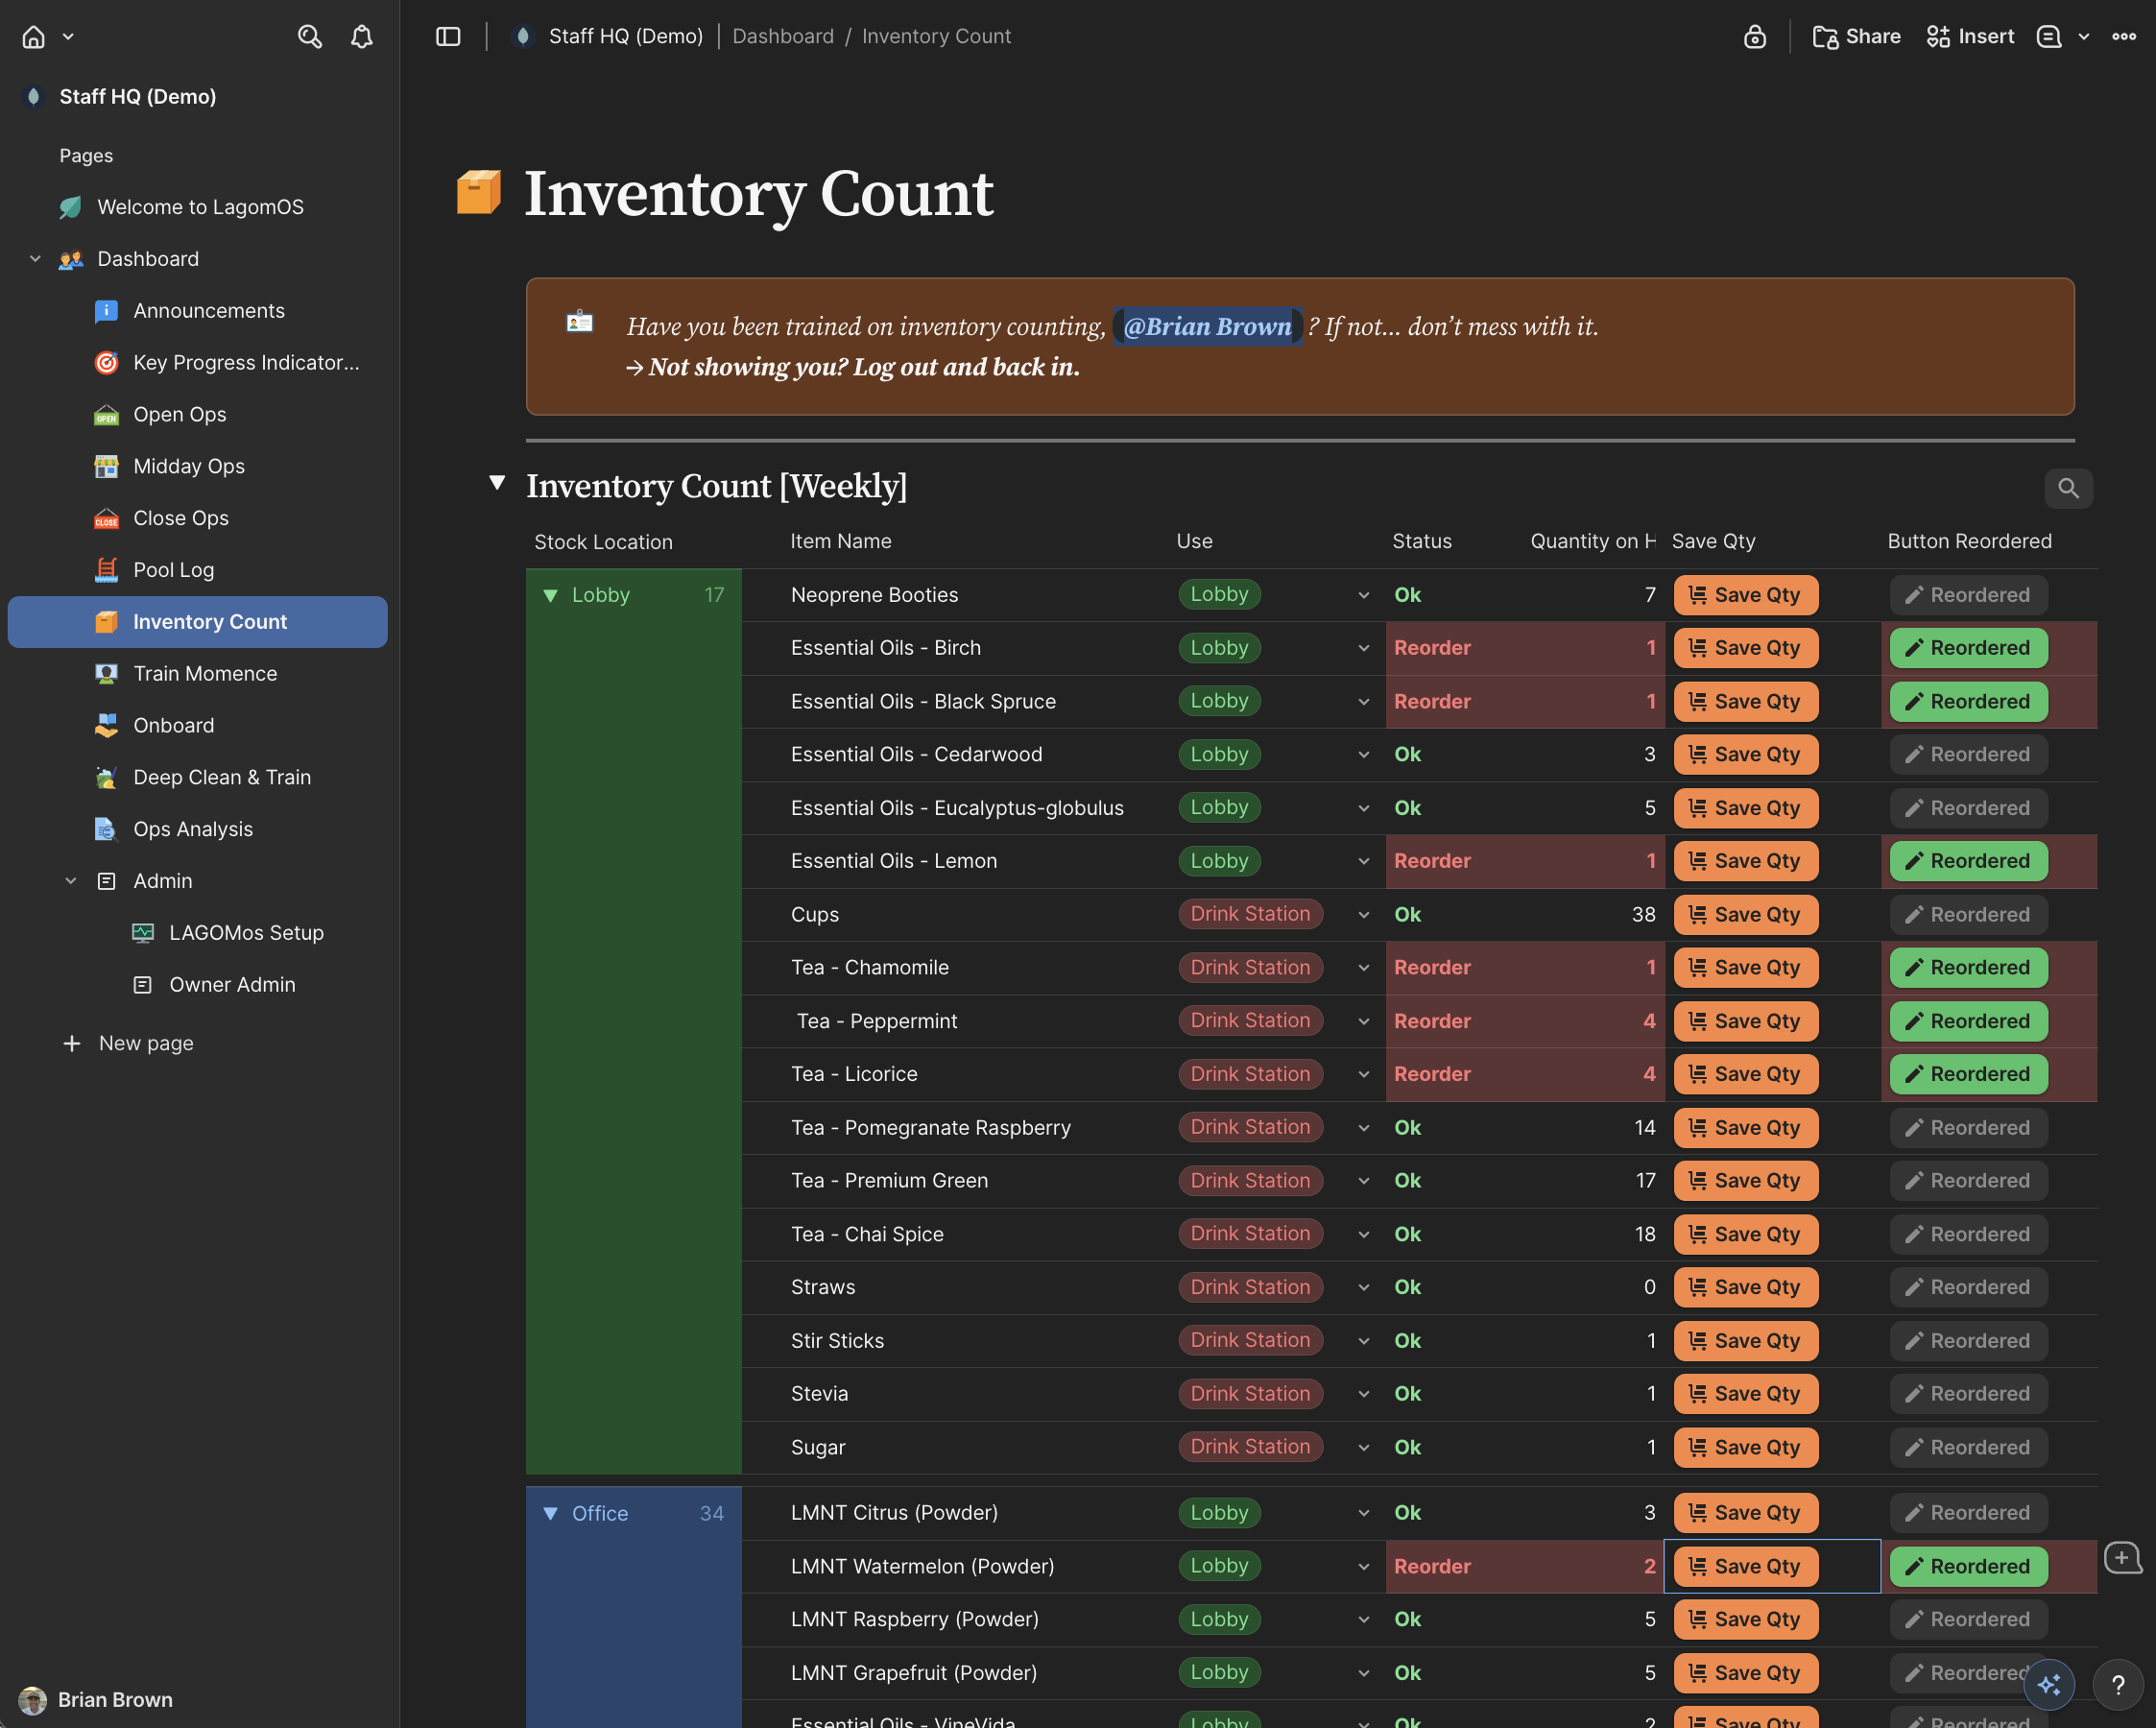Screen dimensions: 2156x1728
Task: Click quantity 38 in Cups row
Action: point(1643,915)
